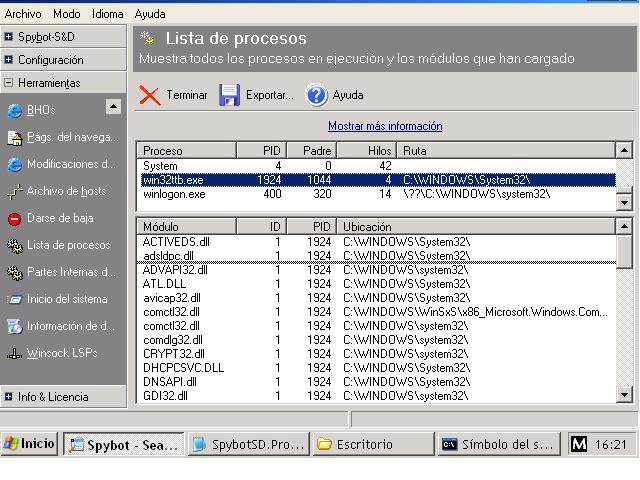Click the Lista de procesos header icon
The height and width of the screenshot is (480, 640).
coord(147,38)
